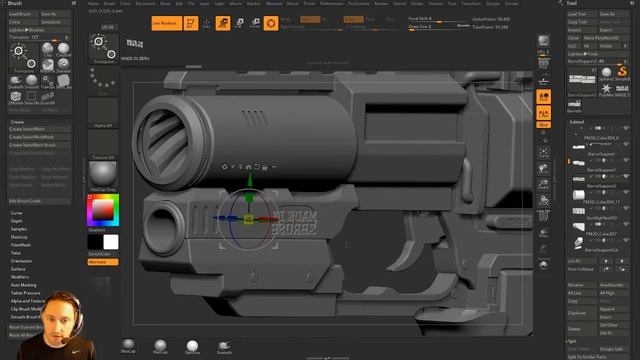Select the Edit mode icon in the top shelf
Screen dimensions: 640x360
[x=191, y=23]
